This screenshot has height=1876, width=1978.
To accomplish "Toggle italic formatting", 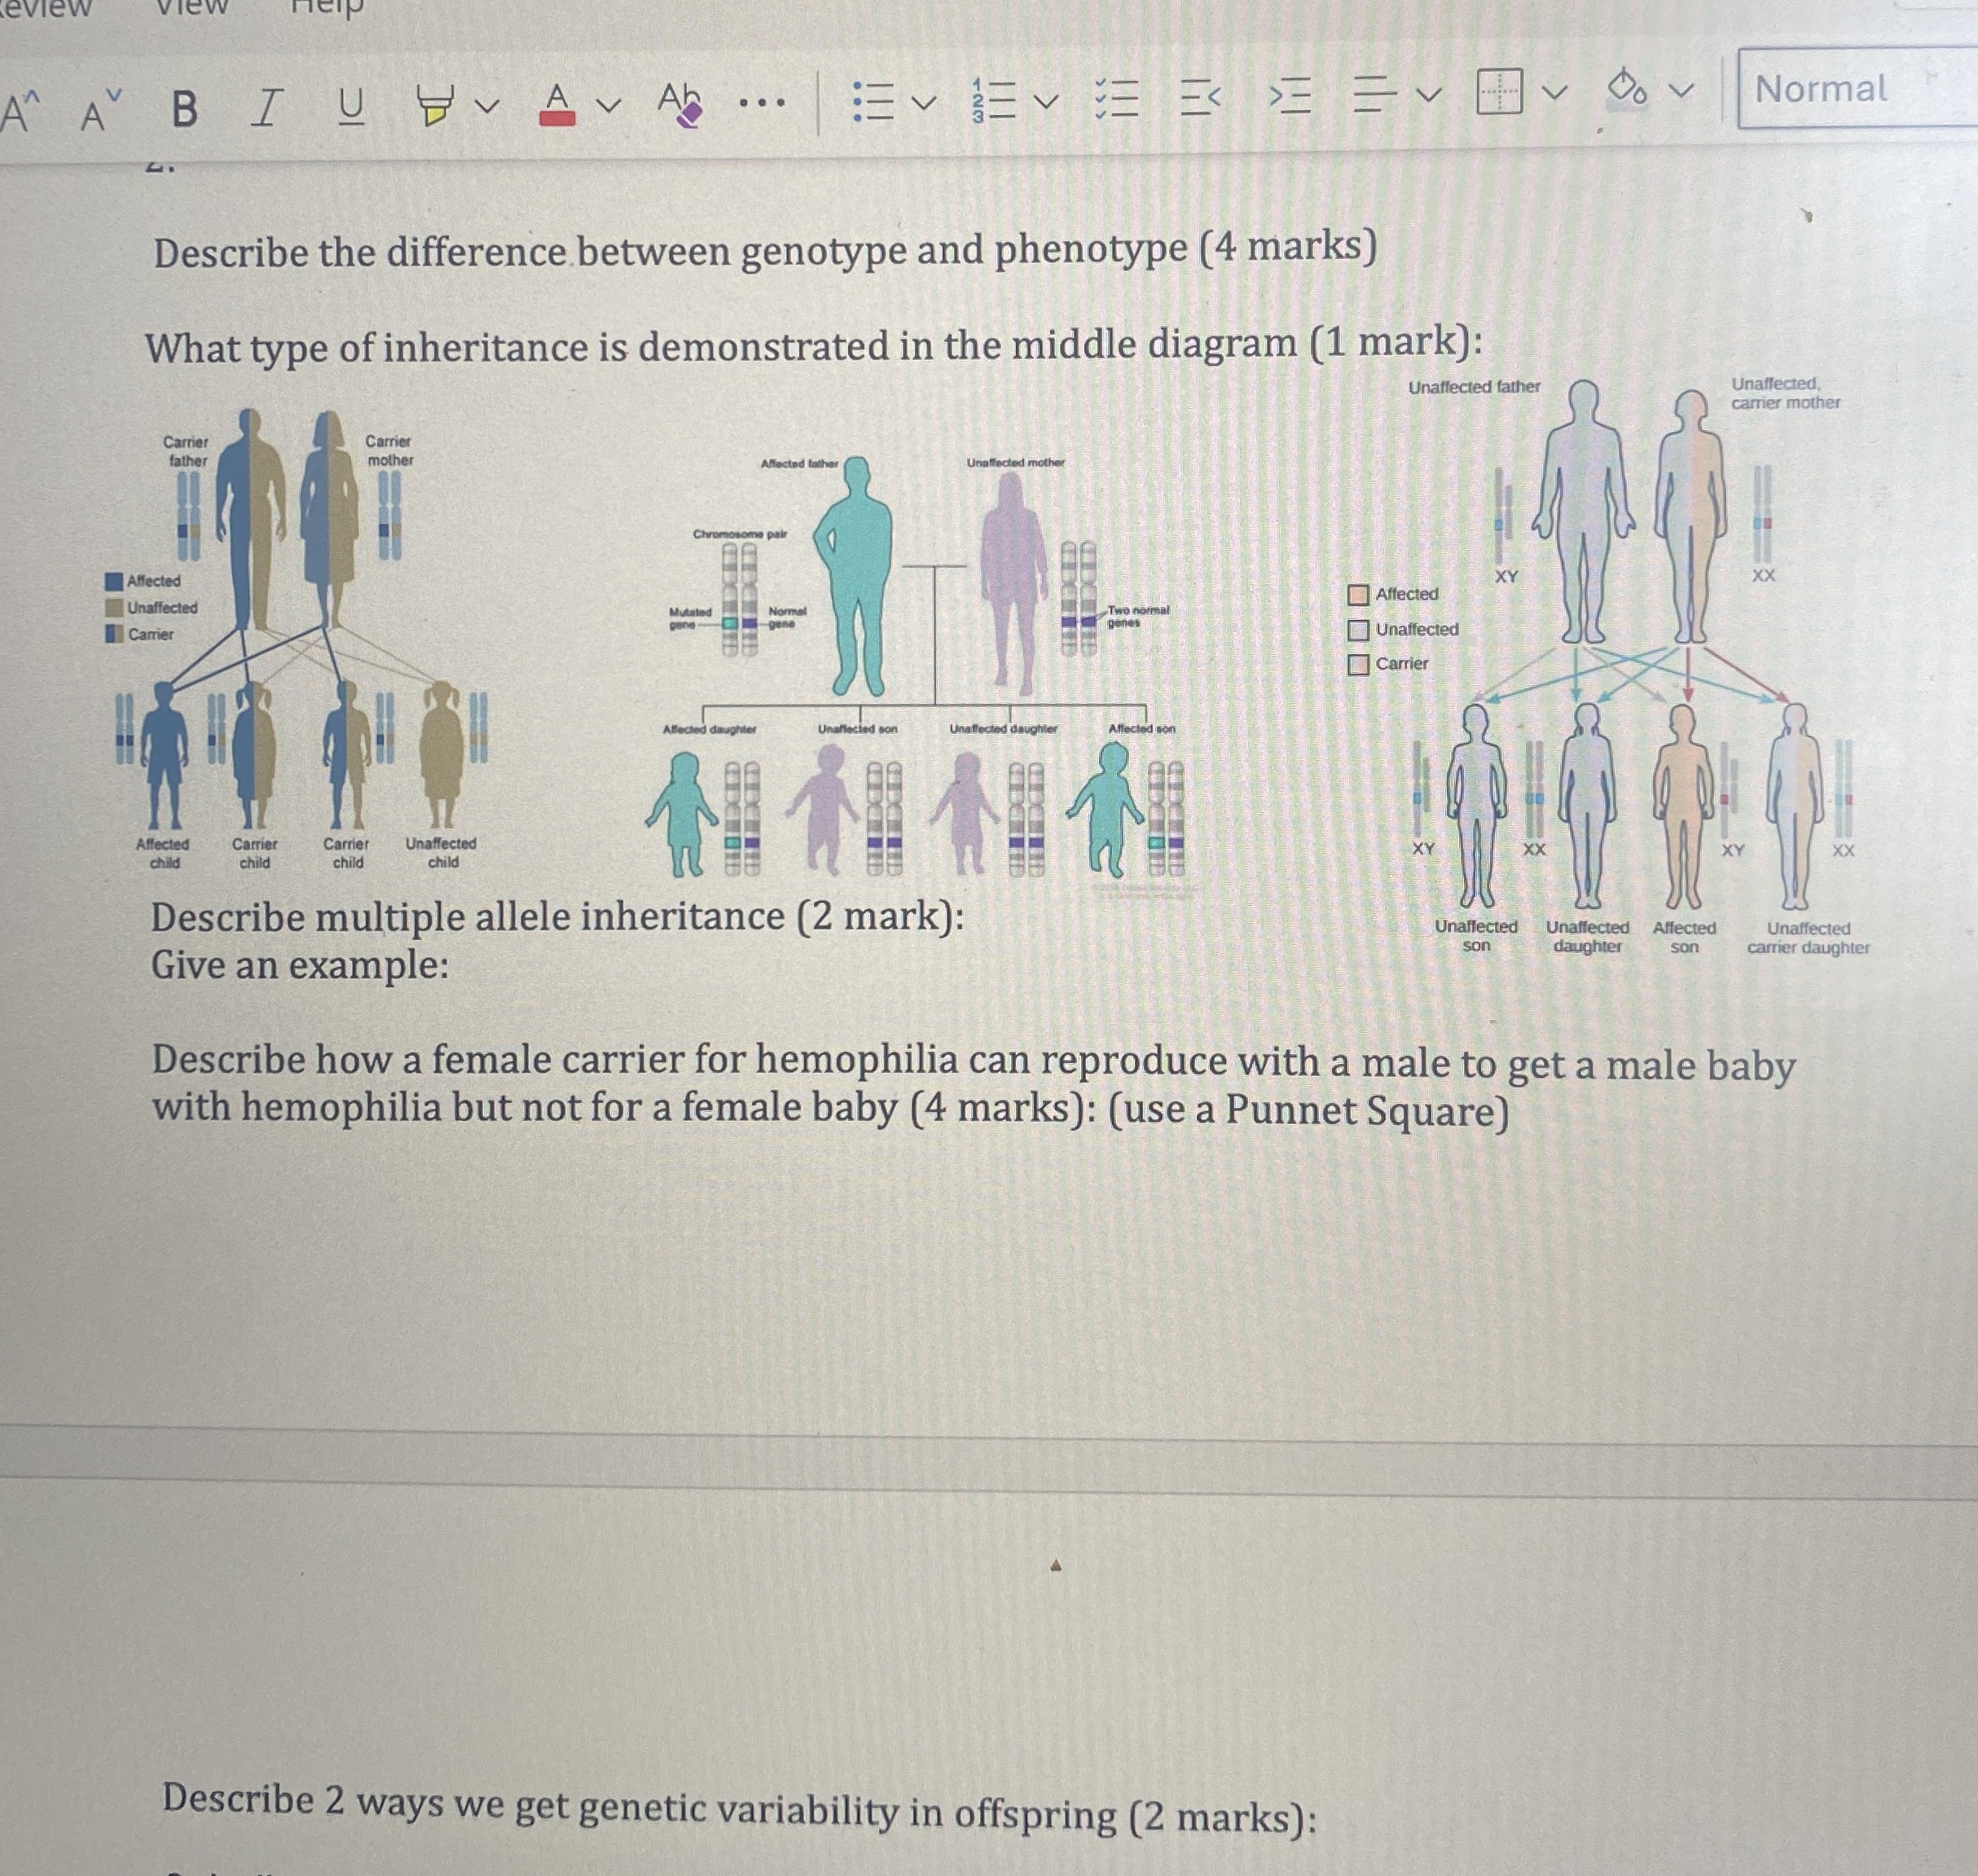I will 266,107.
